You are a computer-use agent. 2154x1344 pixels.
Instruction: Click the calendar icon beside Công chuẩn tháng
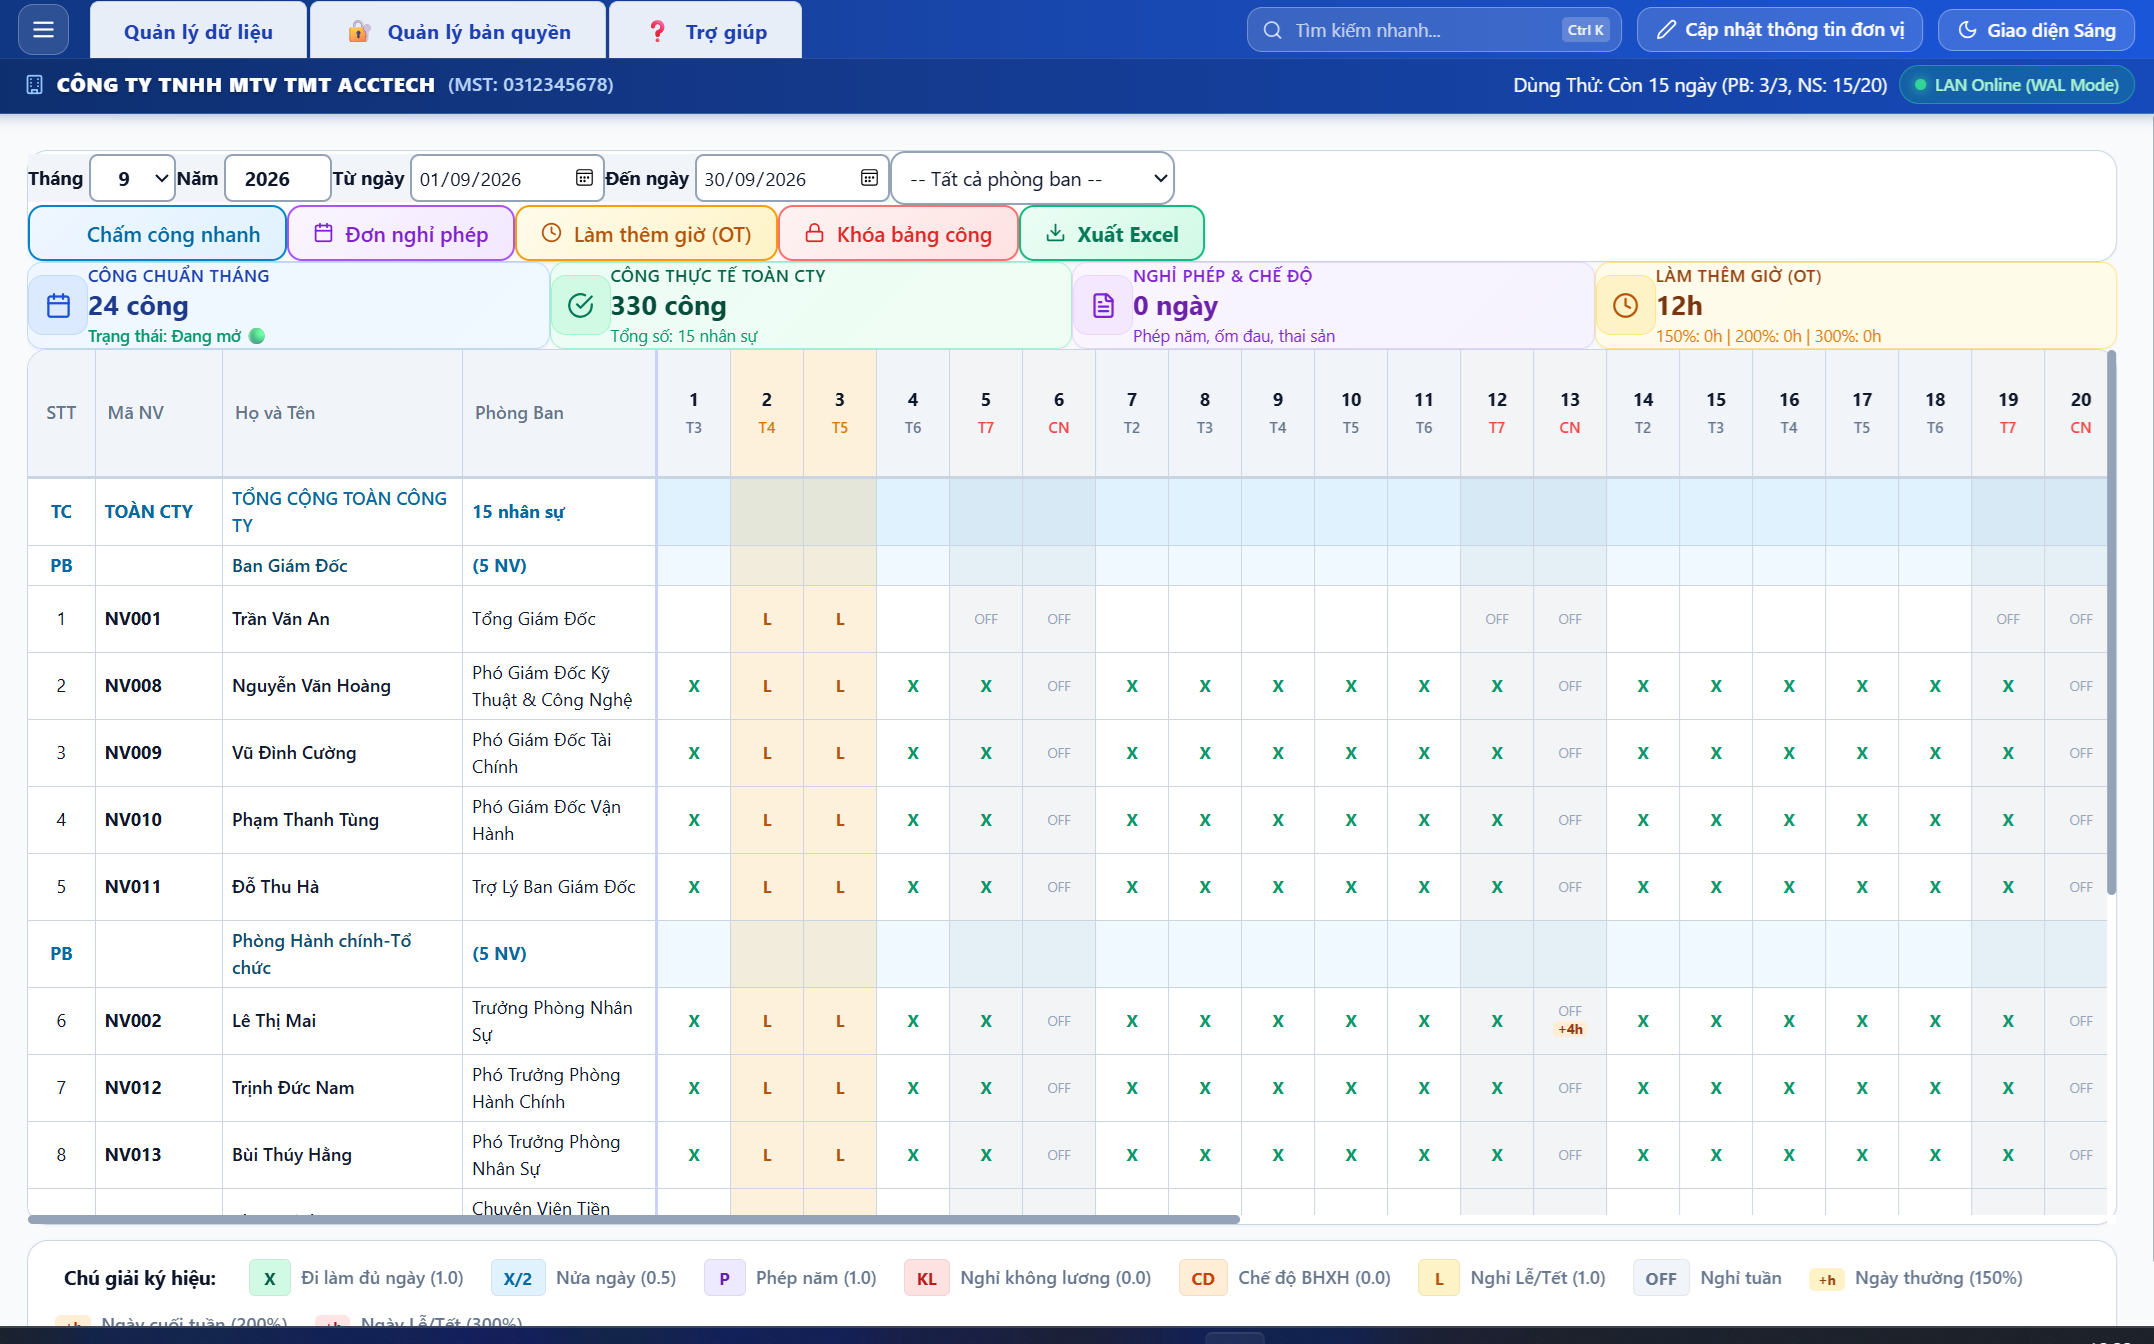click(59, 306)
